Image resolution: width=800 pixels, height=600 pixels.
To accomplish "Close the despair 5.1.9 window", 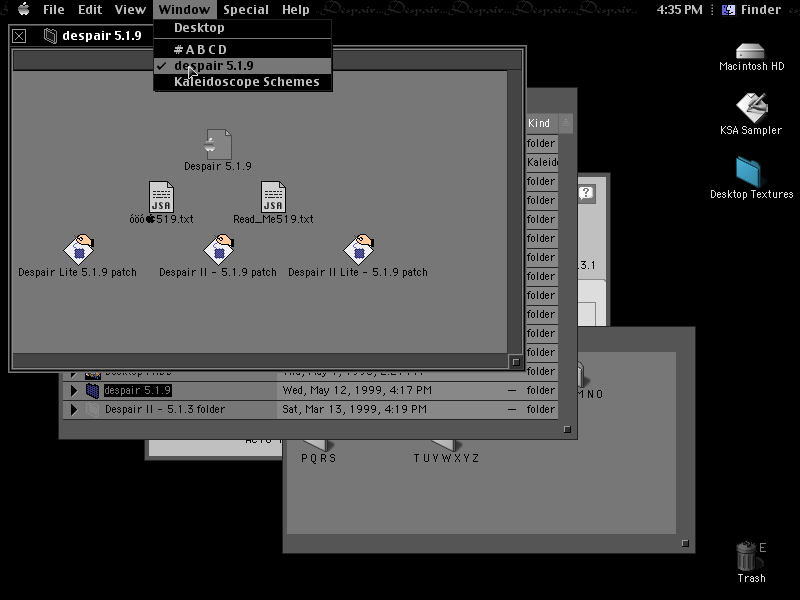I will [x=19, y=36].
